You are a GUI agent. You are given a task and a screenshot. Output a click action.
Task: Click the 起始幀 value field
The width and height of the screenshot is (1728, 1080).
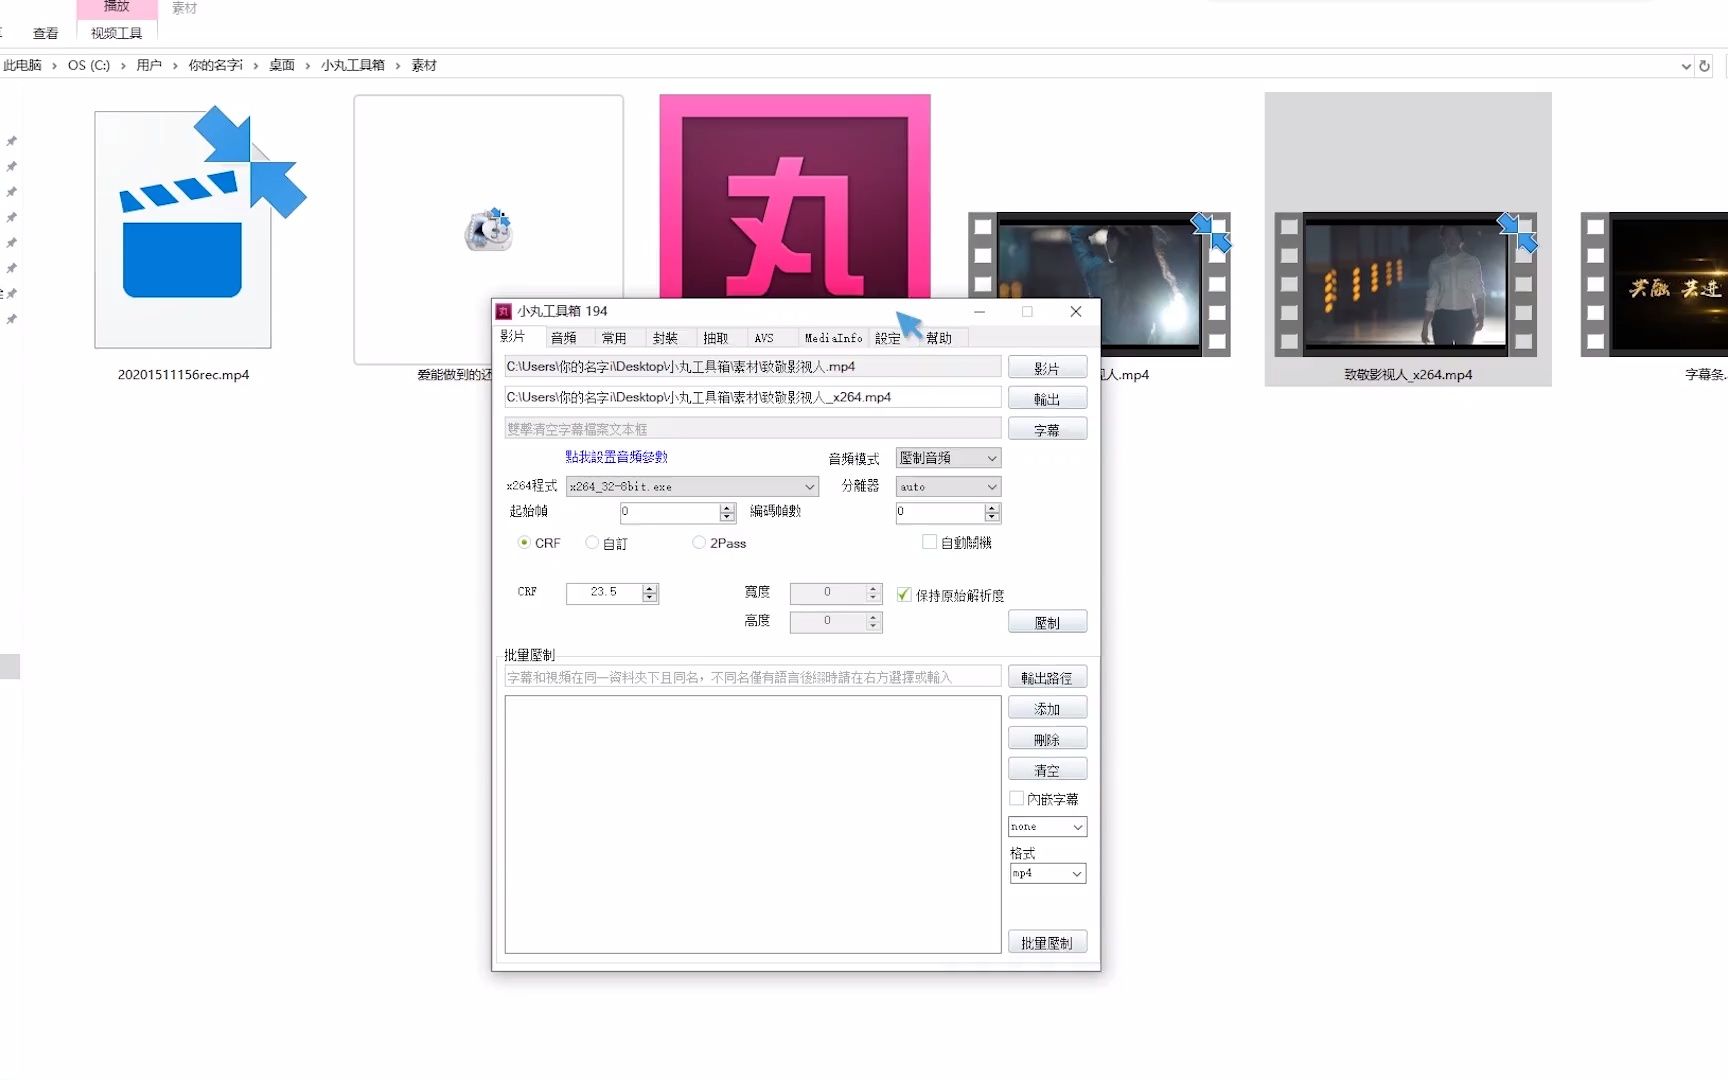coord(669,511)
